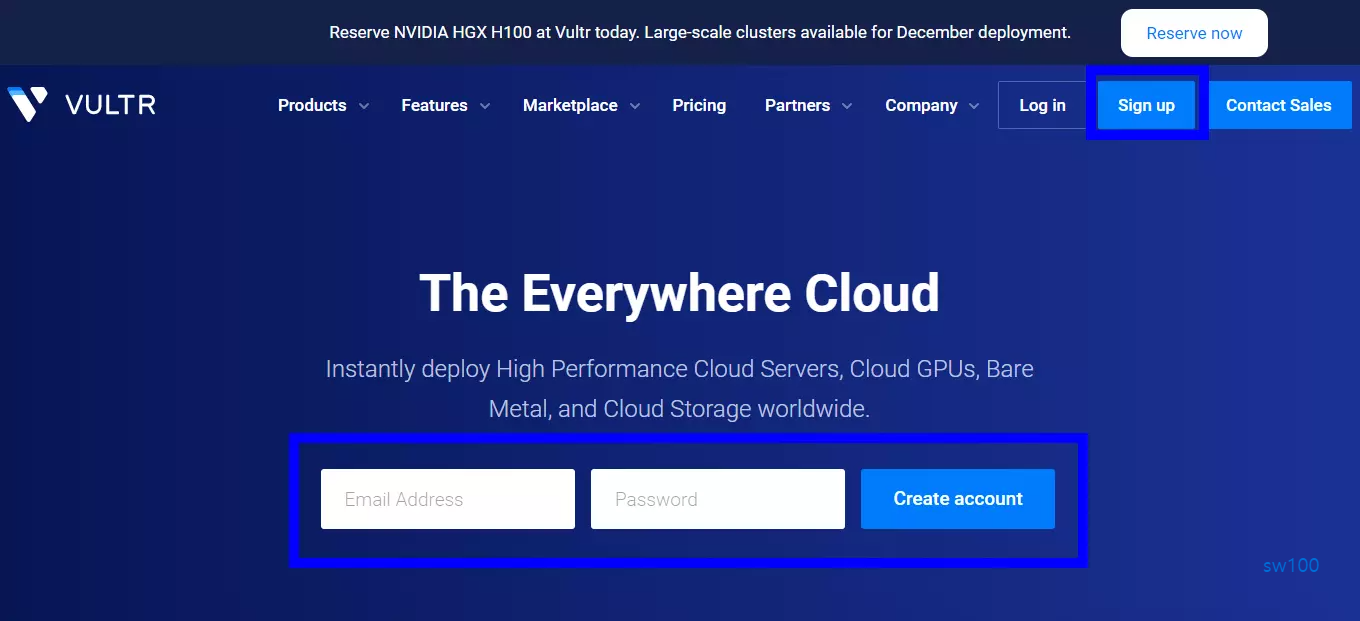Click the highlighted Sign up button

point(1146,105)
